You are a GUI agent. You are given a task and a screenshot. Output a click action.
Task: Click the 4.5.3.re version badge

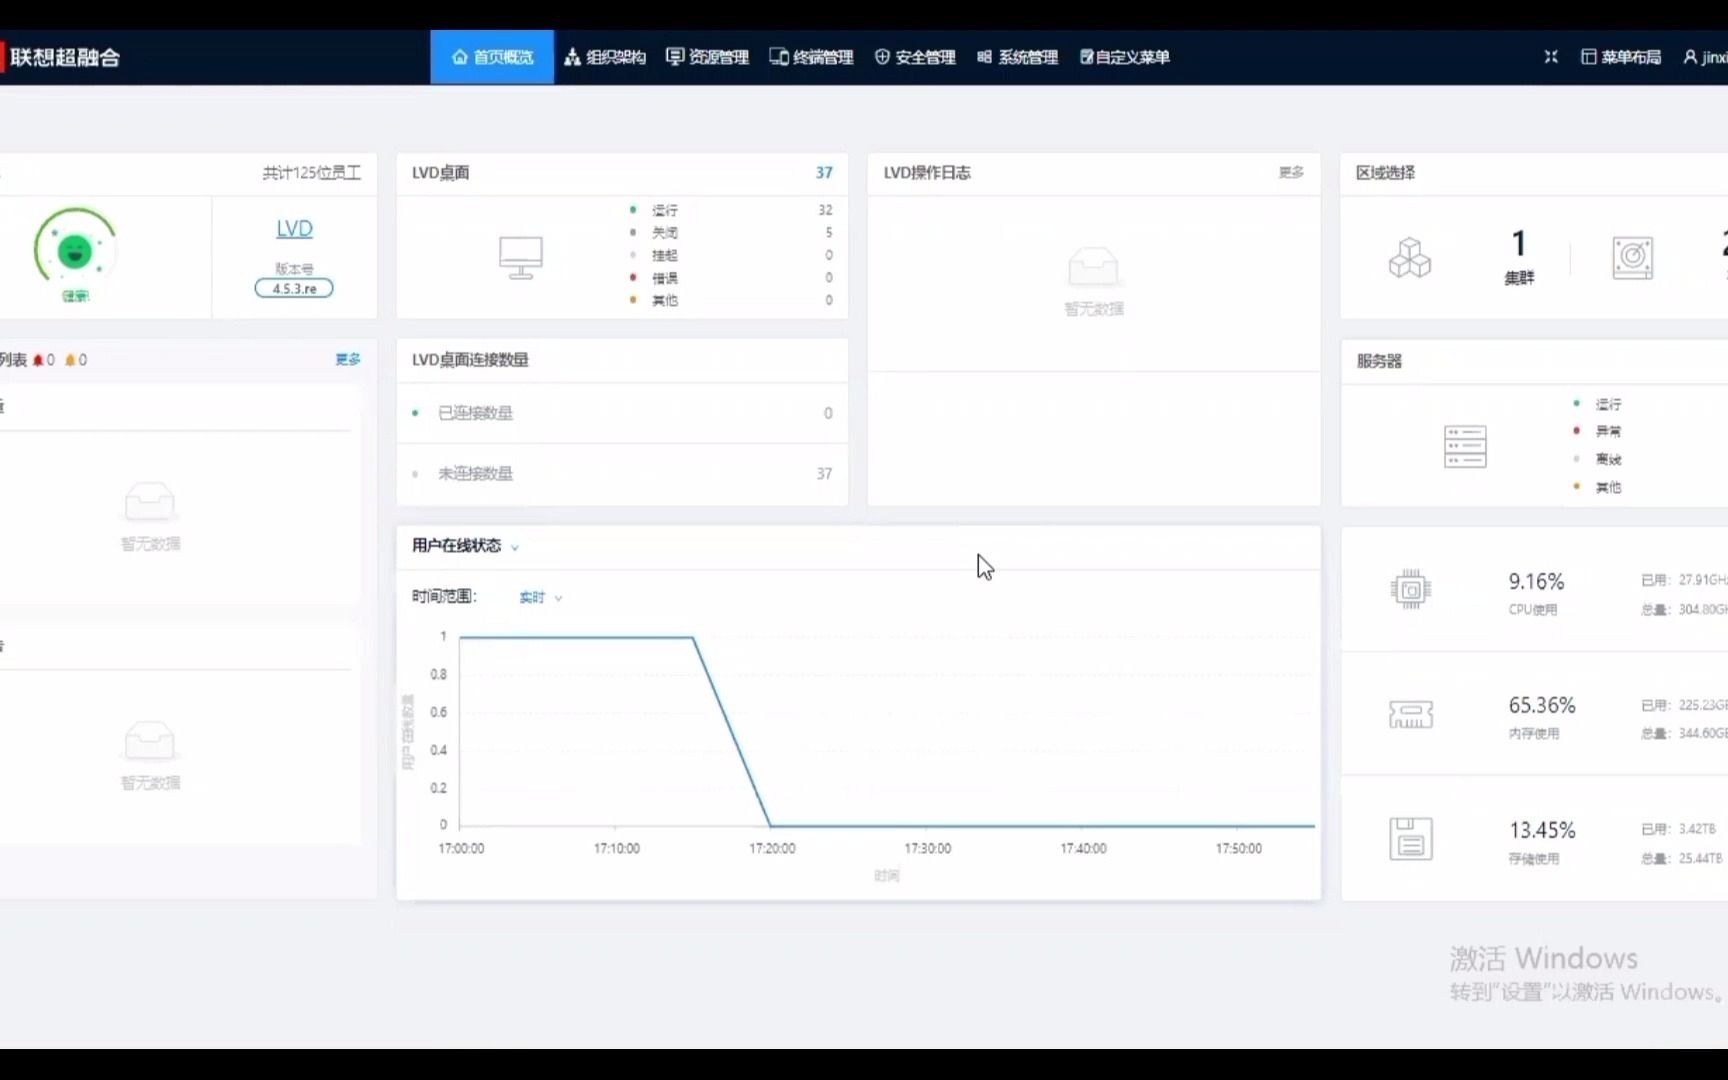pyautogui.click(x=294, y=288)
